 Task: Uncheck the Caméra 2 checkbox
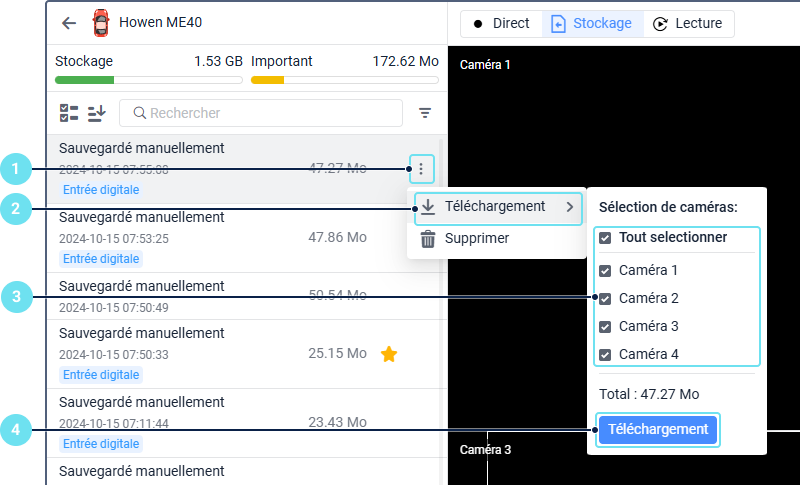point(605,299)
